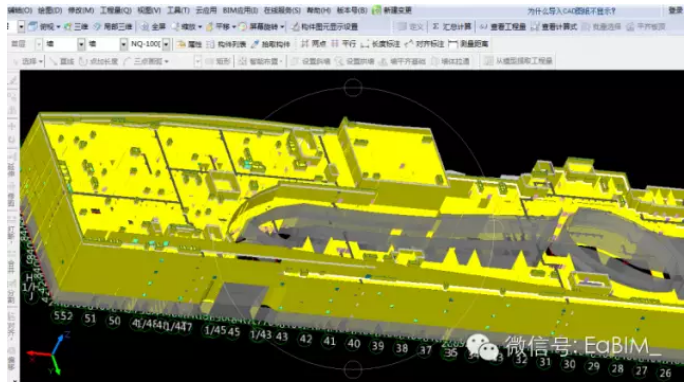Screen dimensions: 687x386
Task: Select the 三点画弧 three-point arc tool
Action: point(143,61)
